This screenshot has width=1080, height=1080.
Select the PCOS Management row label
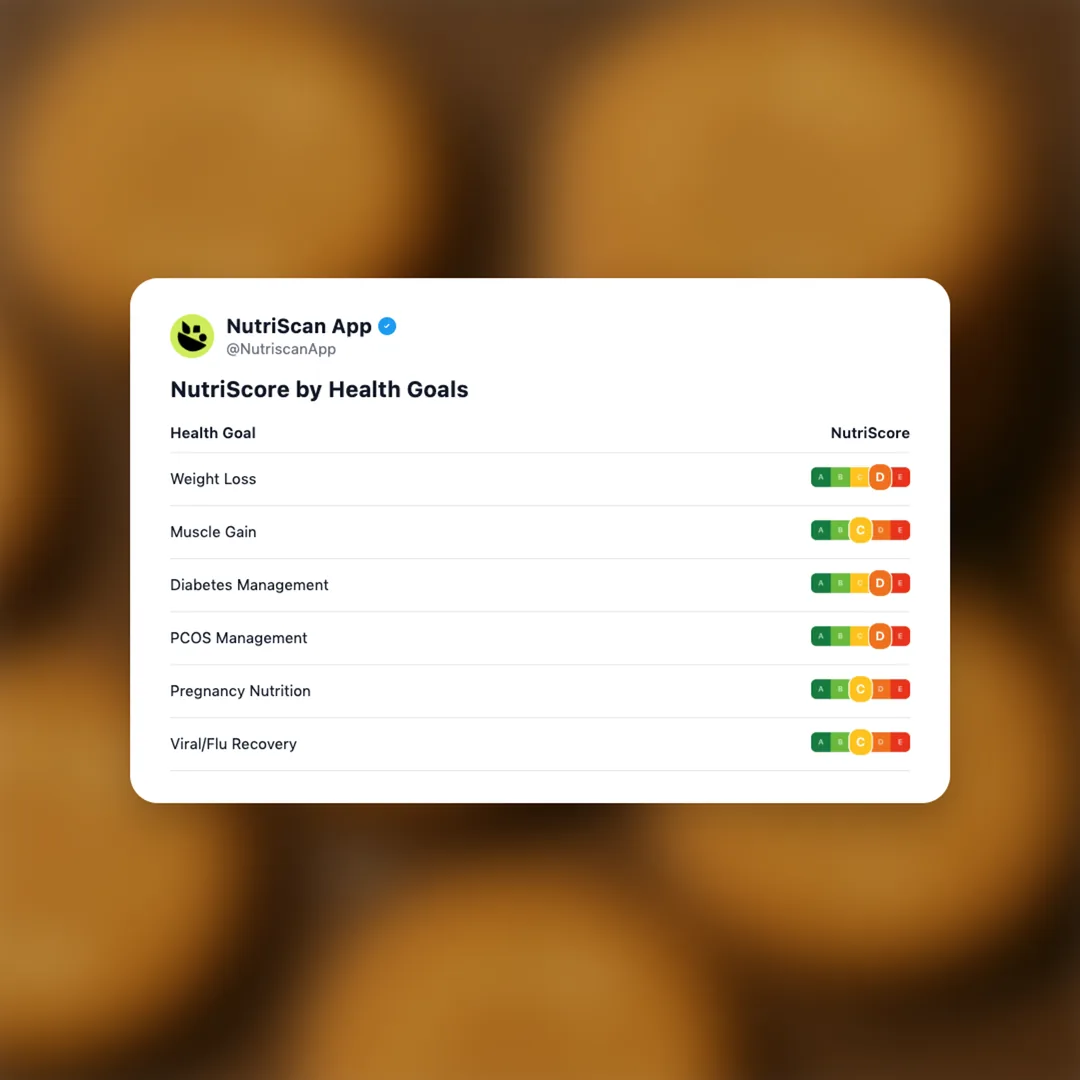coord(239,638)
